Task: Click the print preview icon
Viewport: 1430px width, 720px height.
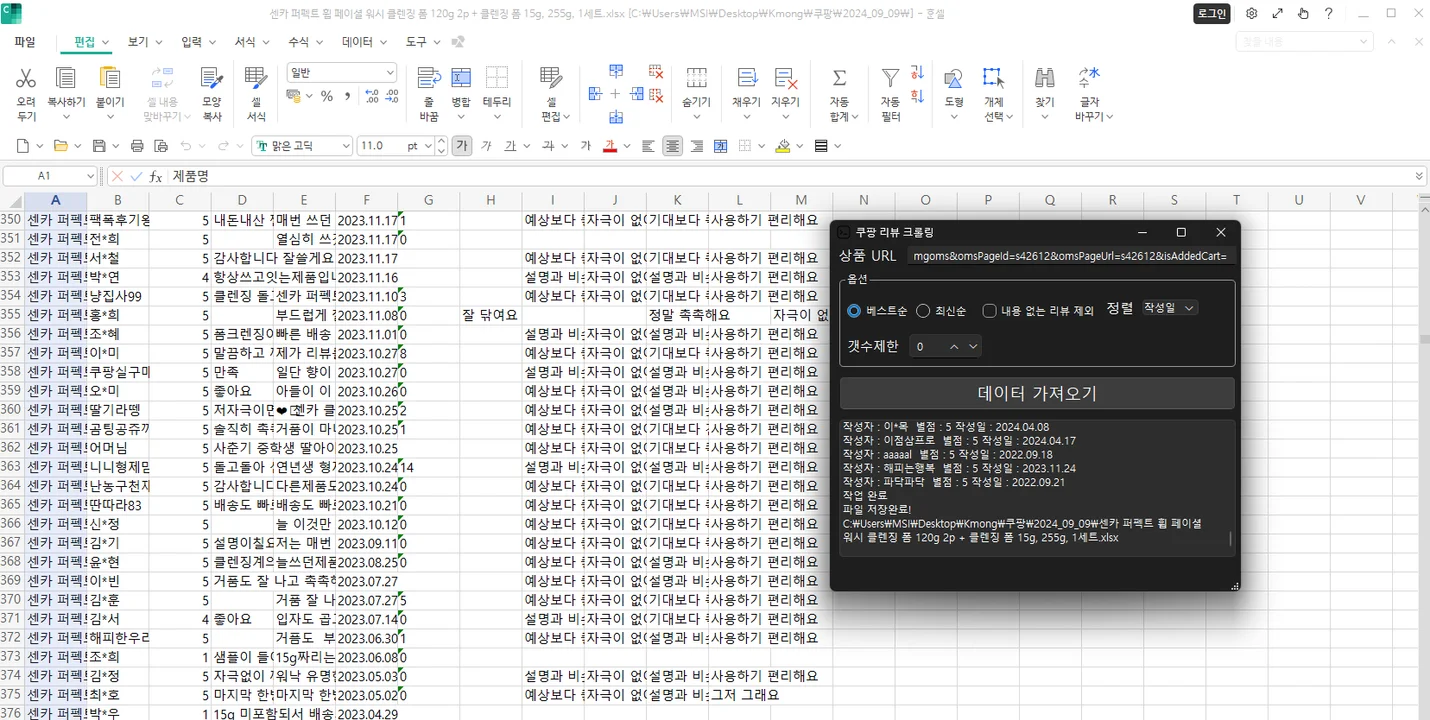Action: (162, 146)
